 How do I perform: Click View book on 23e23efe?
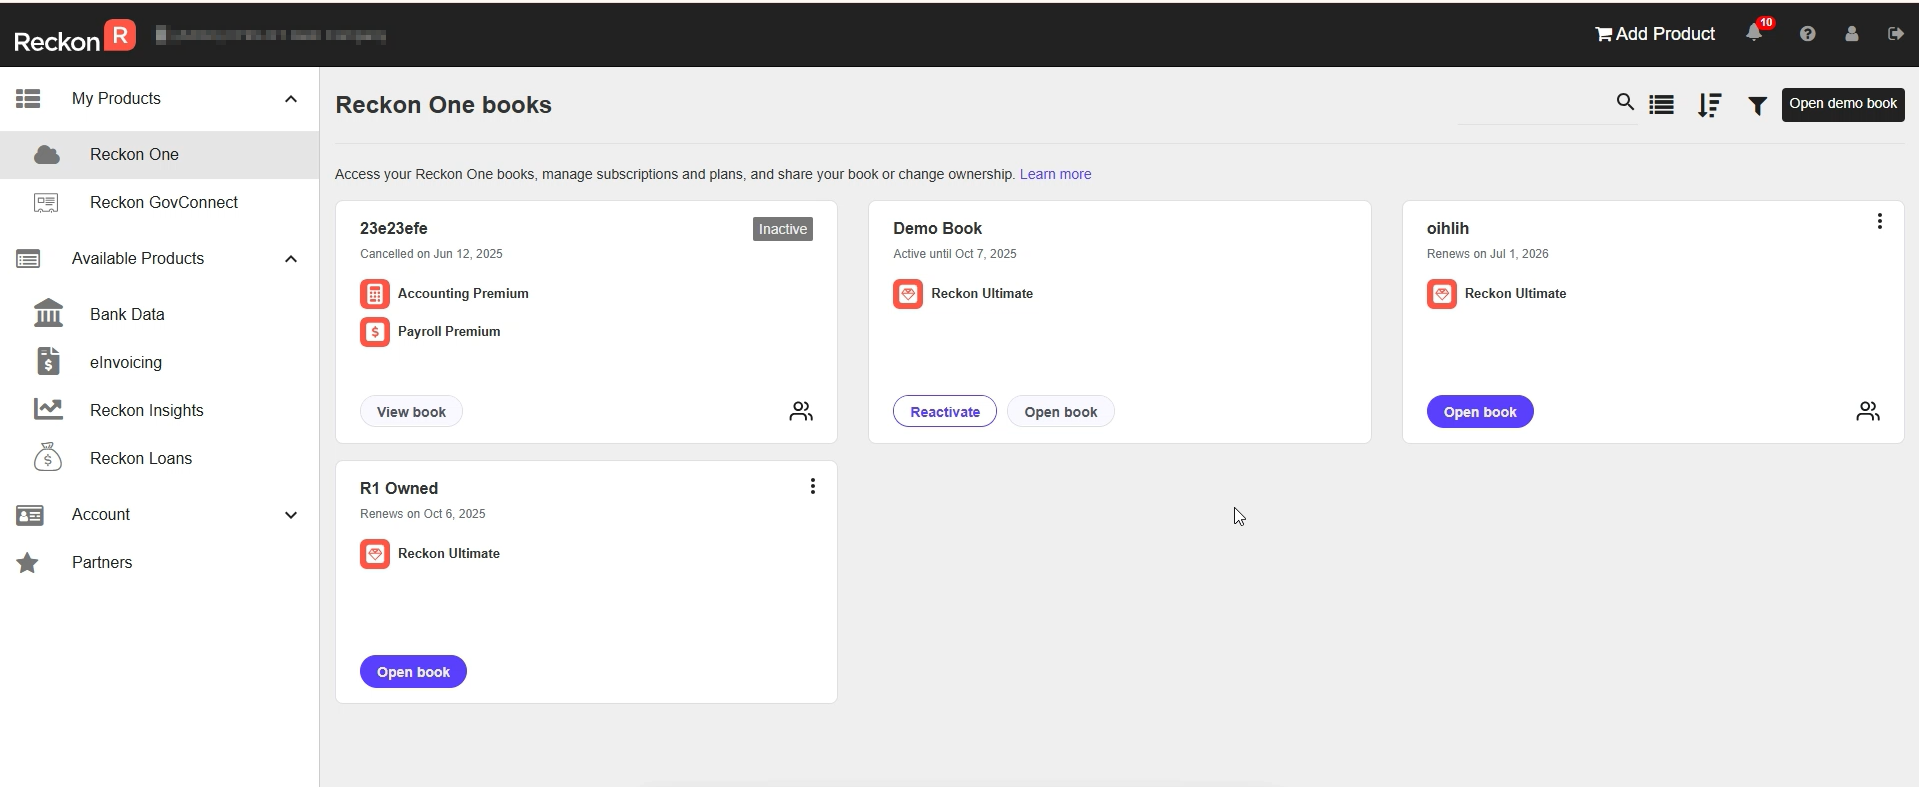pyautogui.click(x=411, y=412)
